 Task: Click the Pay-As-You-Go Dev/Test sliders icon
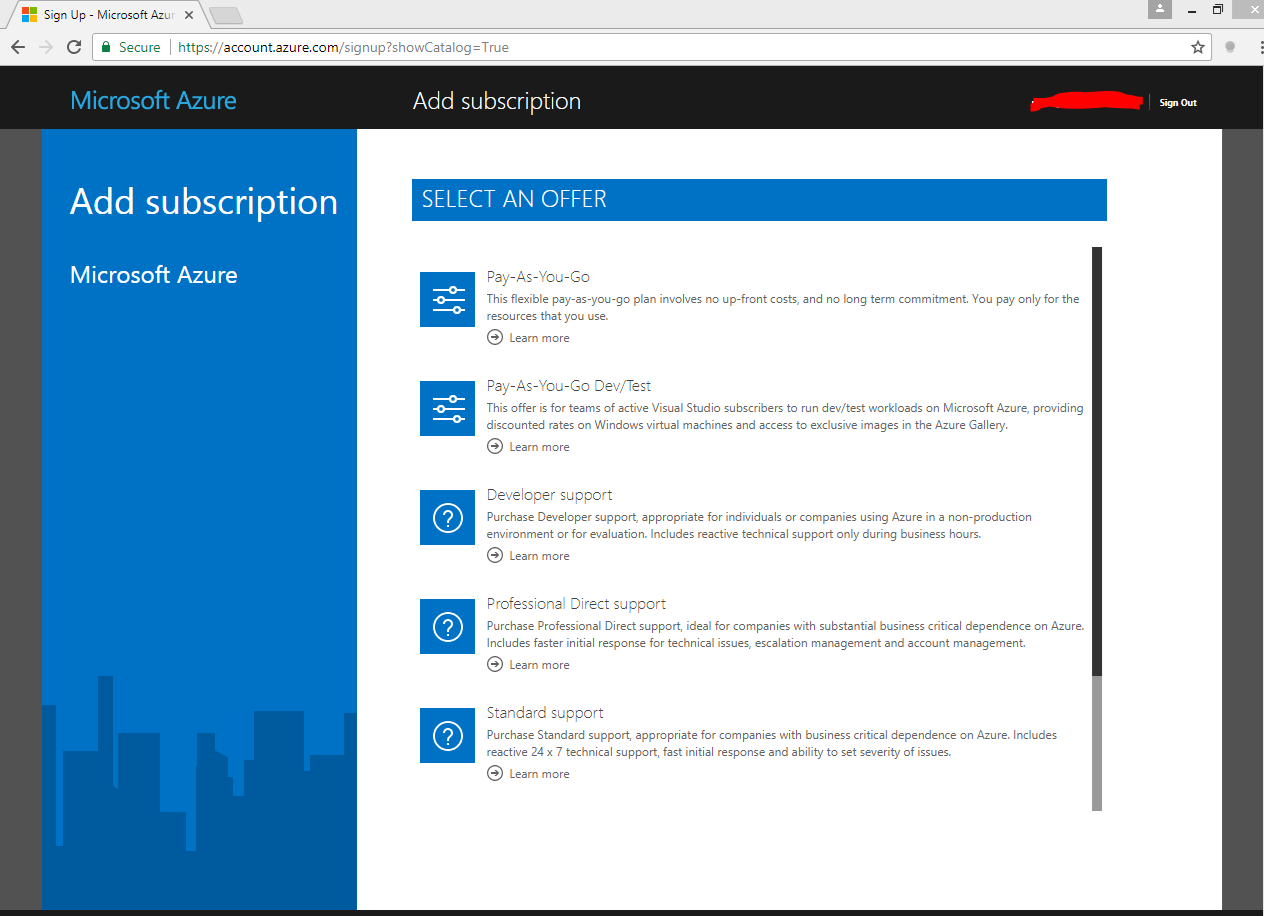(x=447, y=408)
